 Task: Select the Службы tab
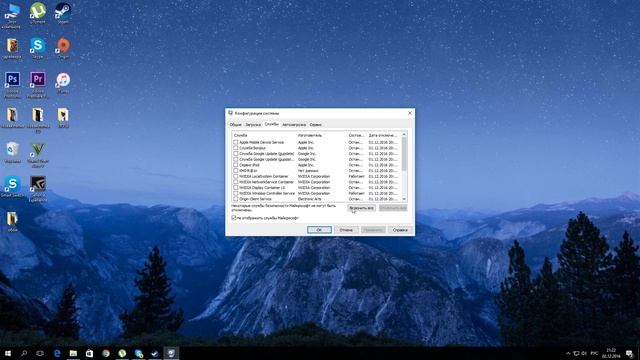click(271, 124)
